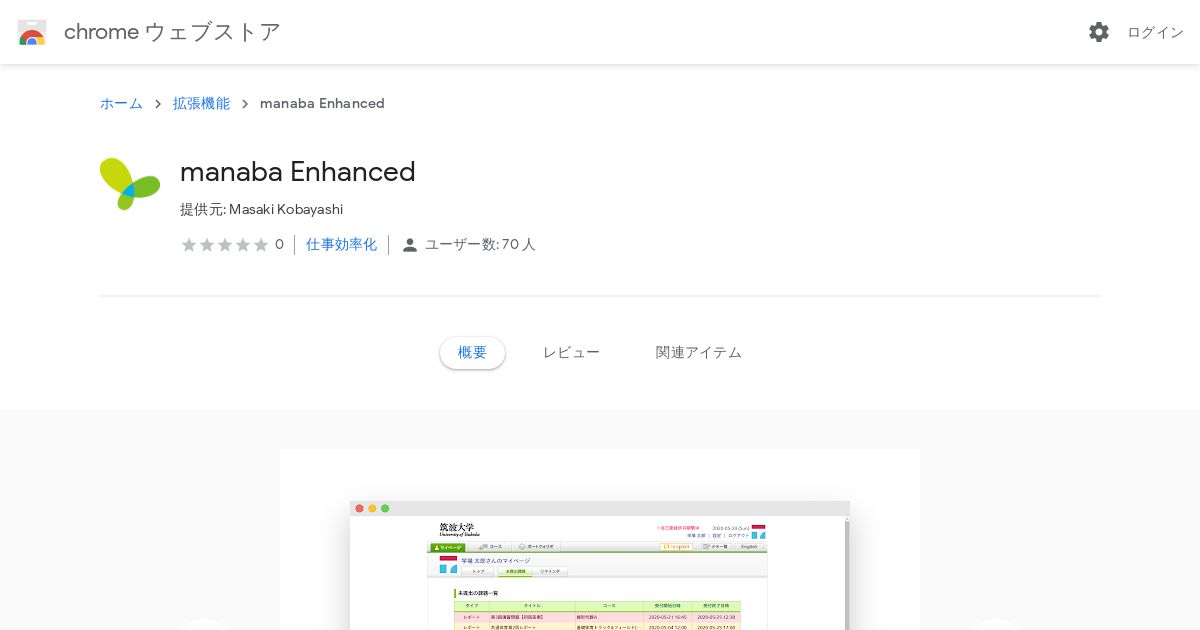Open the settings gear menu
1200x630 pixels.
pyautogui.click(x=1099, y=32)
